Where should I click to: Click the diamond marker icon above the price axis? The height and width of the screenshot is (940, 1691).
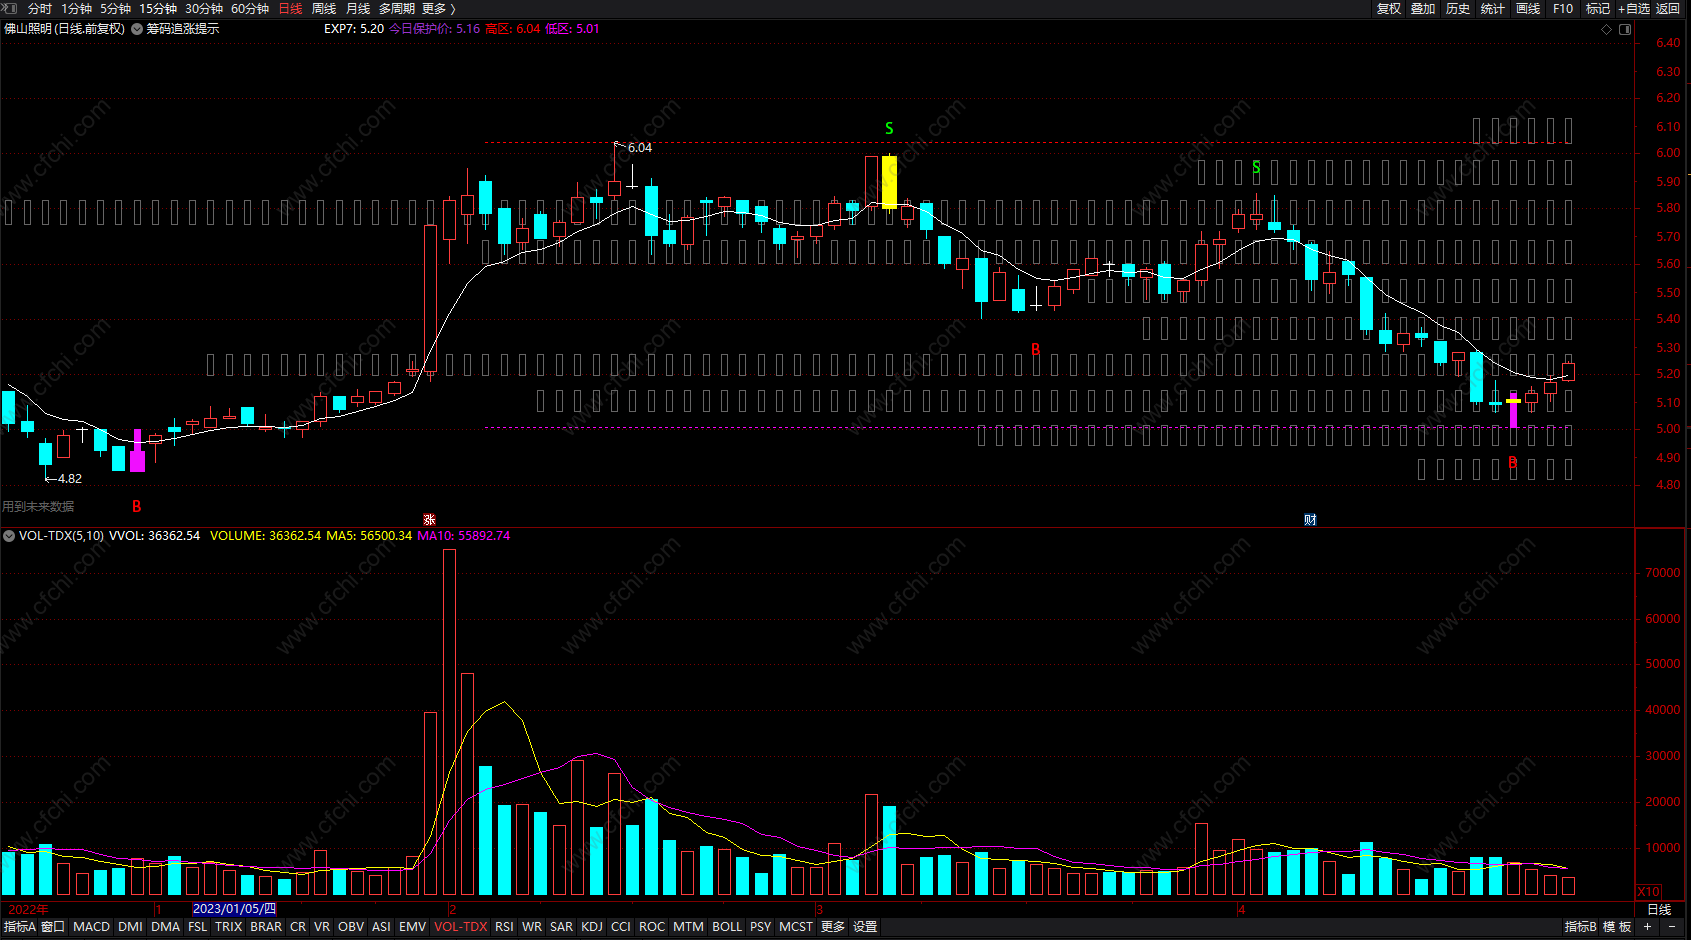[1607, 29]
